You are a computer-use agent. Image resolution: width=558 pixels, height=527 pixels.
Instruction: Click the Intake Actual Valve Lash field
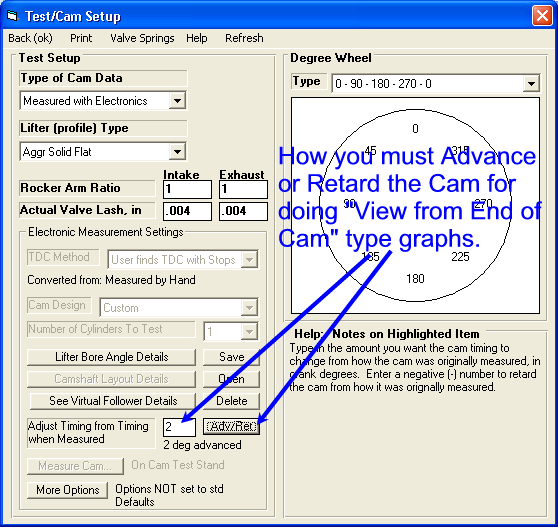coord(187,211)
